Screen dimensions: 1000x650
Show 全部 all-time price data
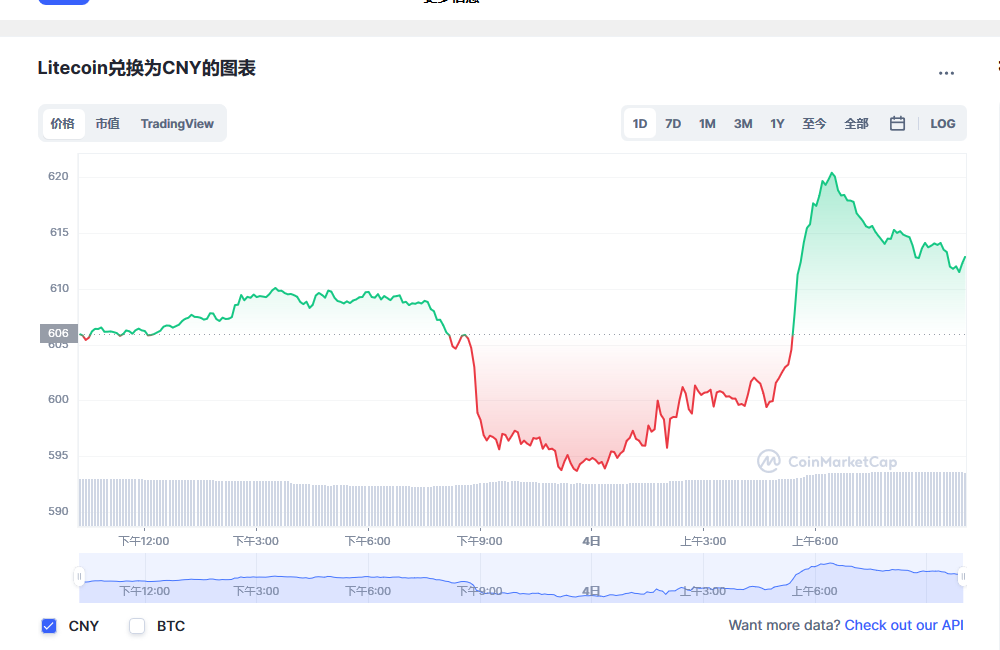(856, 124)
